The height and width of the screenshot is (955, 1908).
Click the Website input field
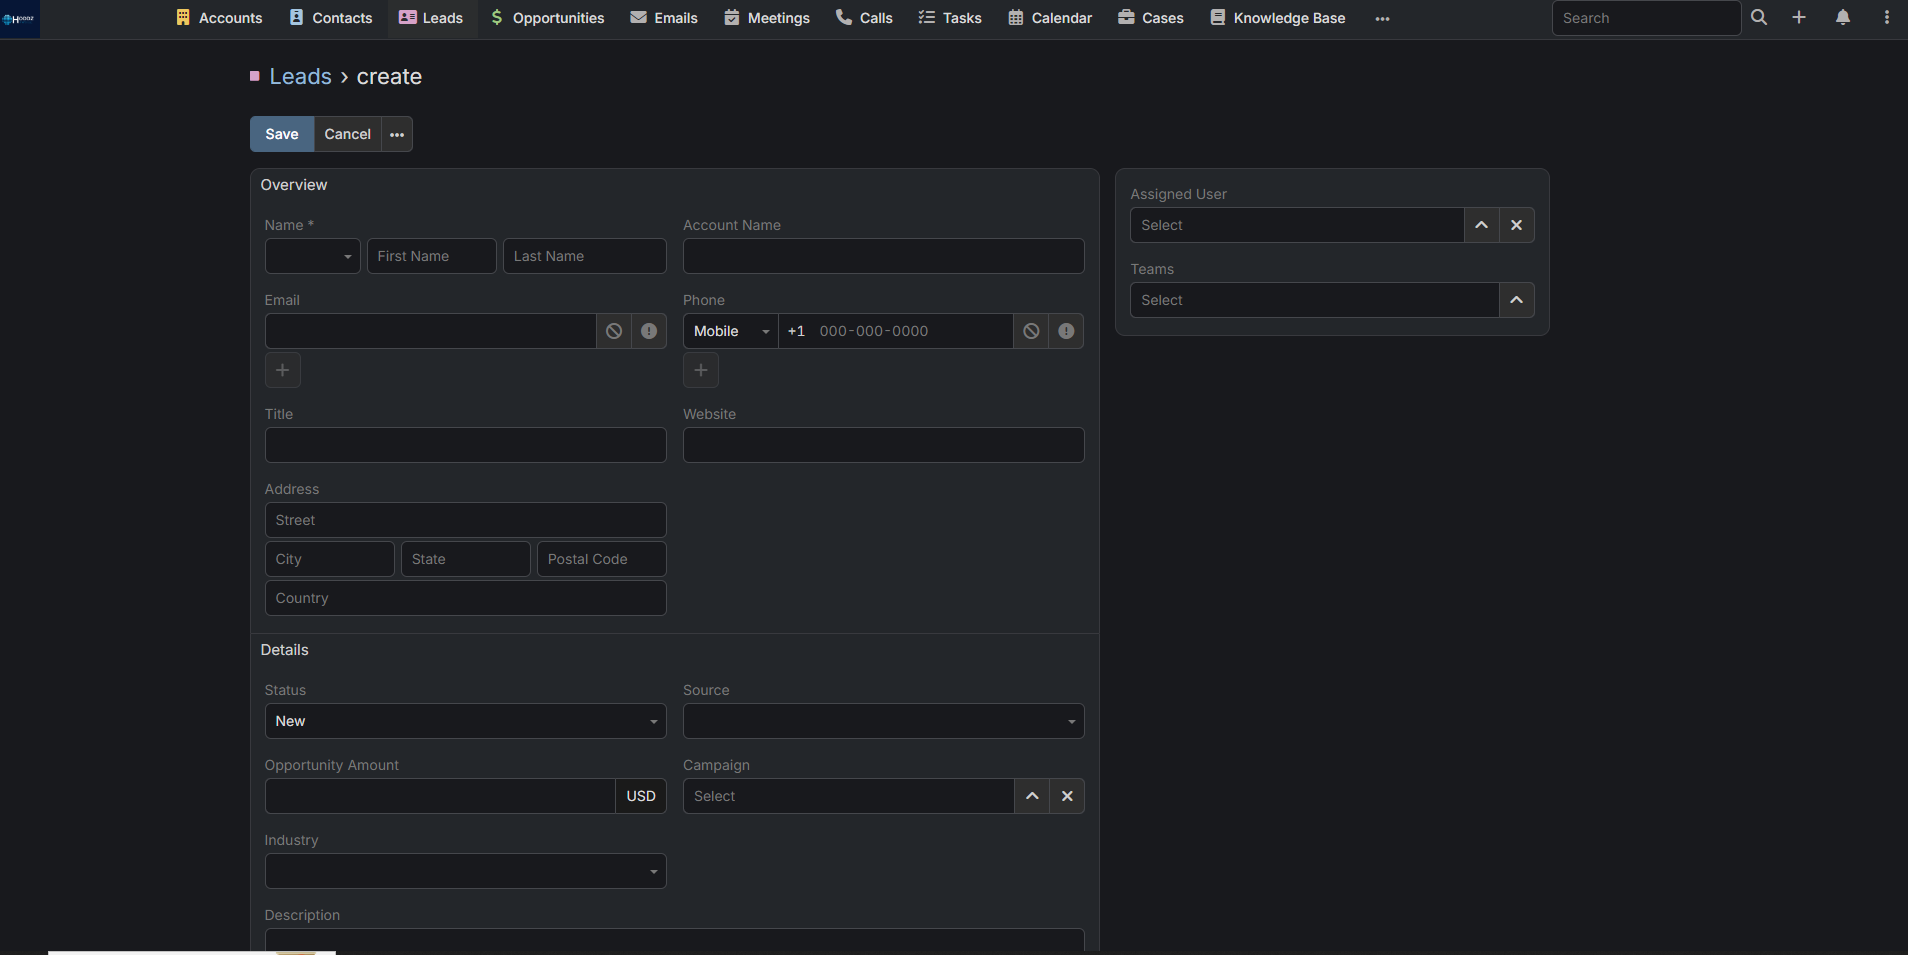pos(883,445)
